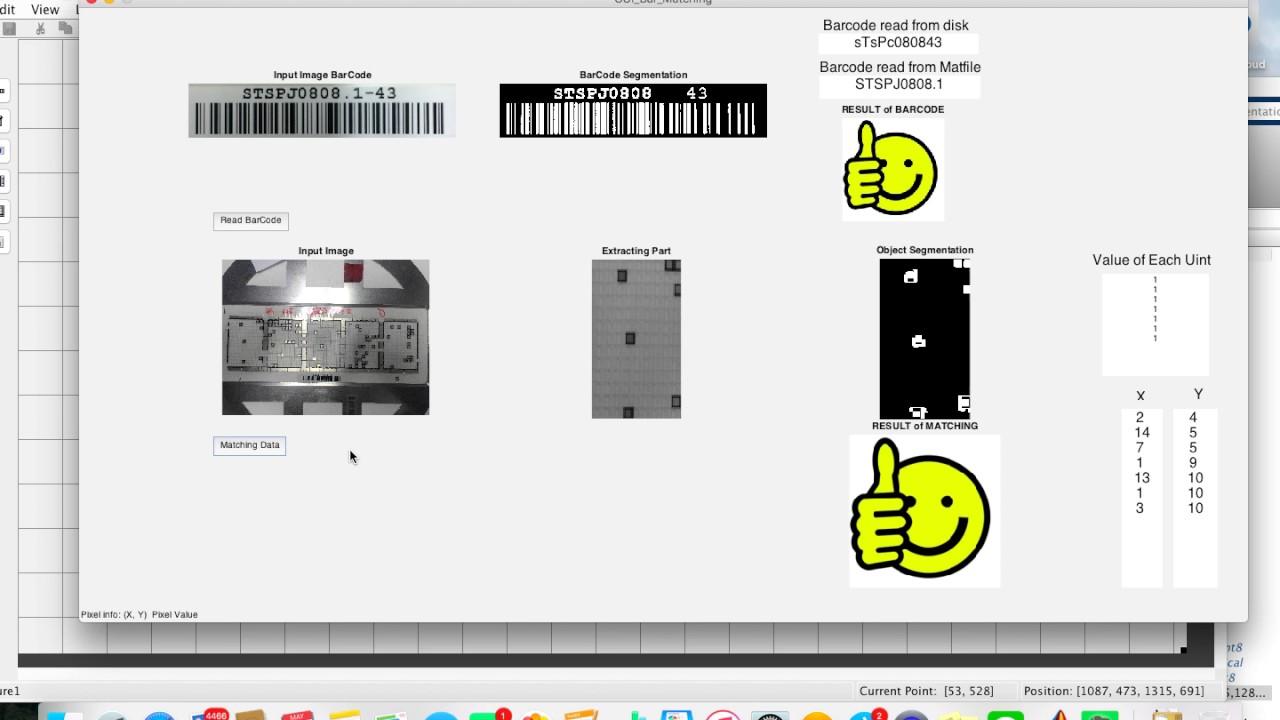Image resolution: width=1280 pixels, height=720 pixels.
Task: Click the RESULT of MATCHING thumbs-up smiley
Action: point(925,511)
